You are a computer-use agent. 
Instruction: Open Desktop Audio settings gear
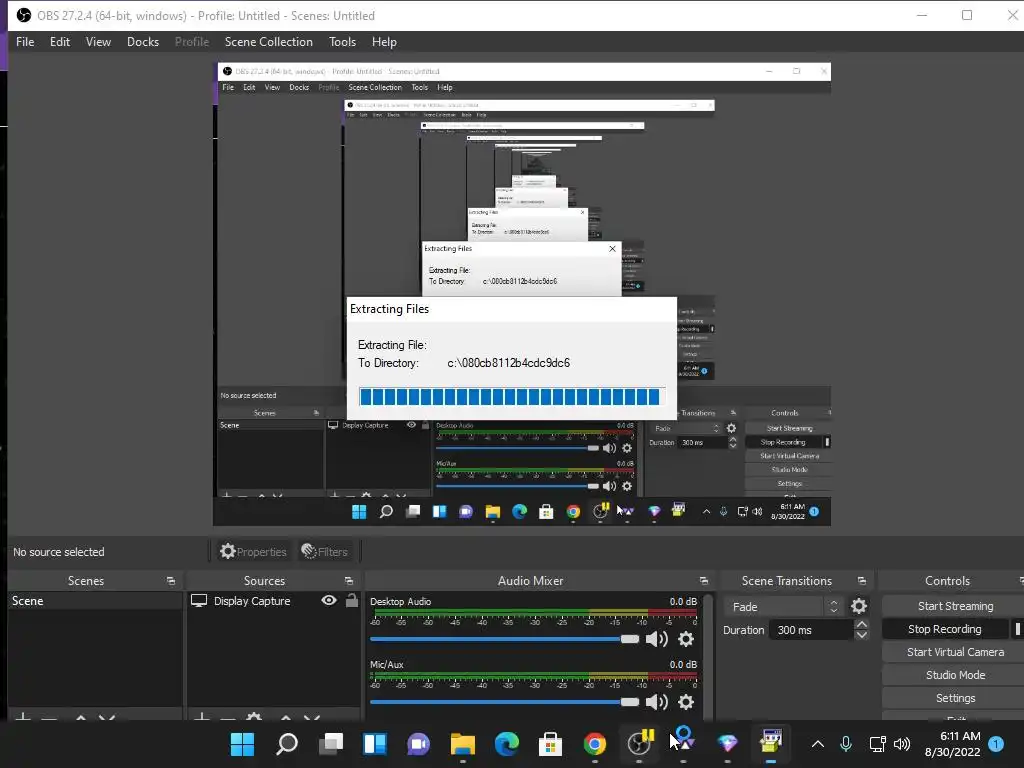click(686, 639)
